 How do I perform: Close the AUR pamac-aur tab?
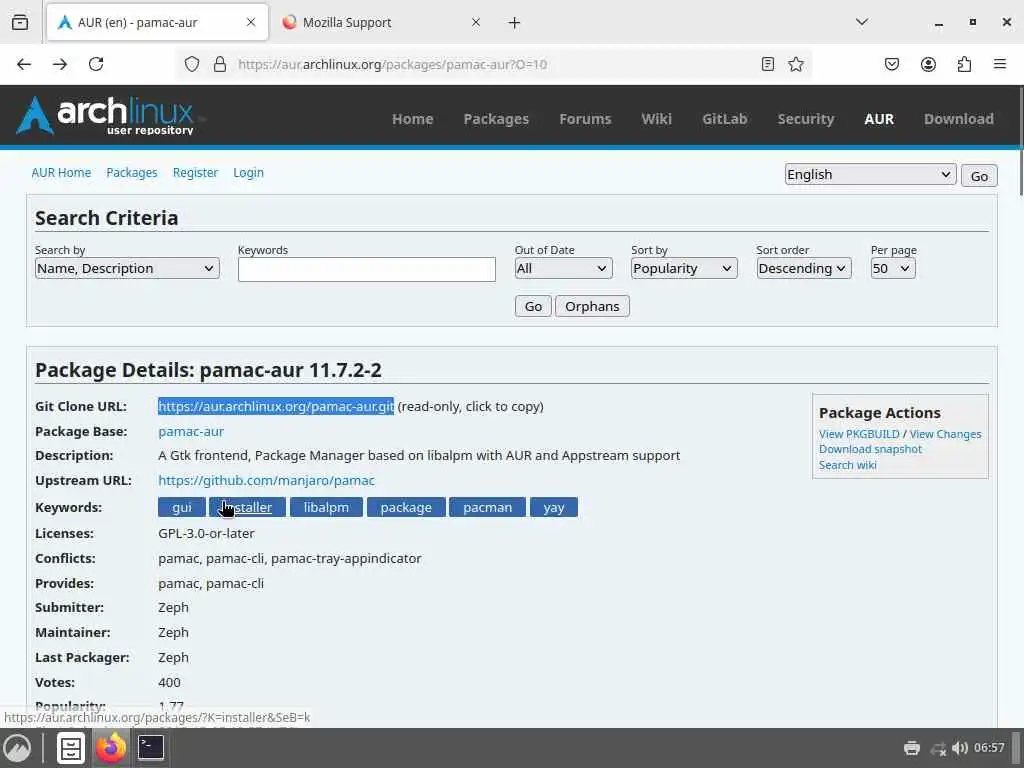click(251, 22)
